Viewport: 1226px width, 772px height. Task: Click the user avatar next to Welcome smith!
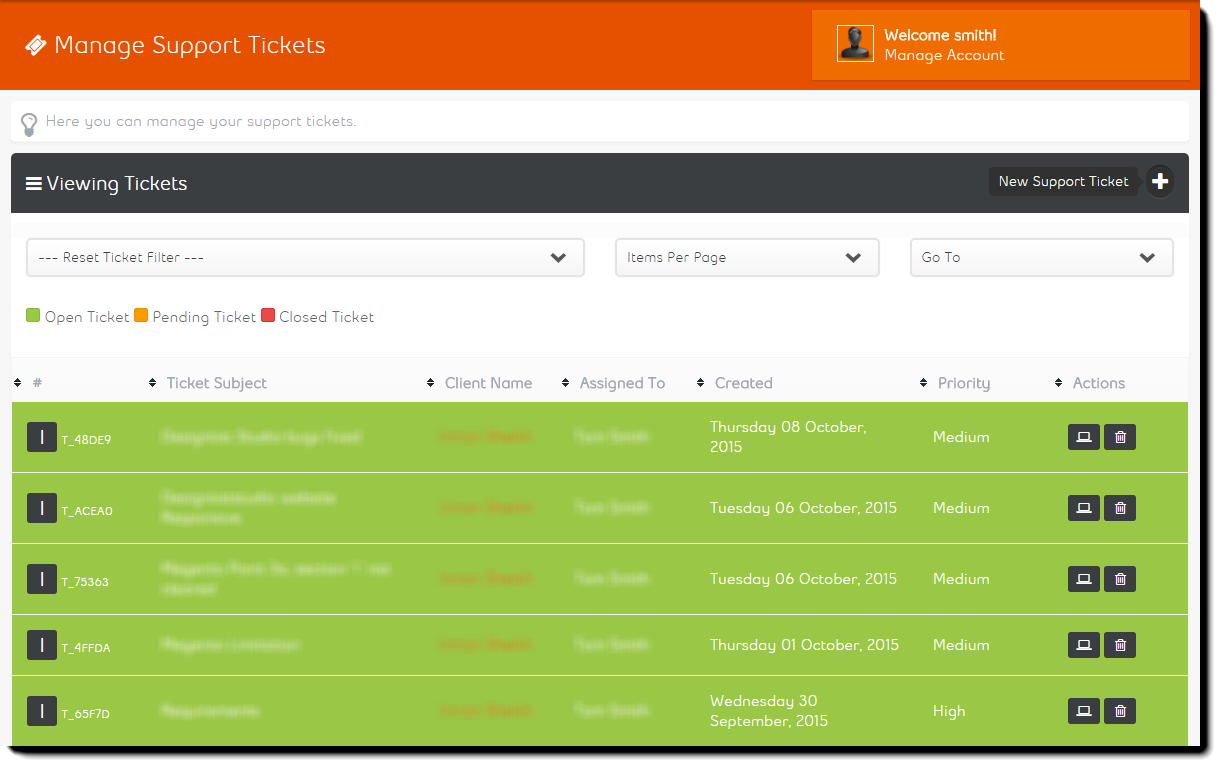855,43
